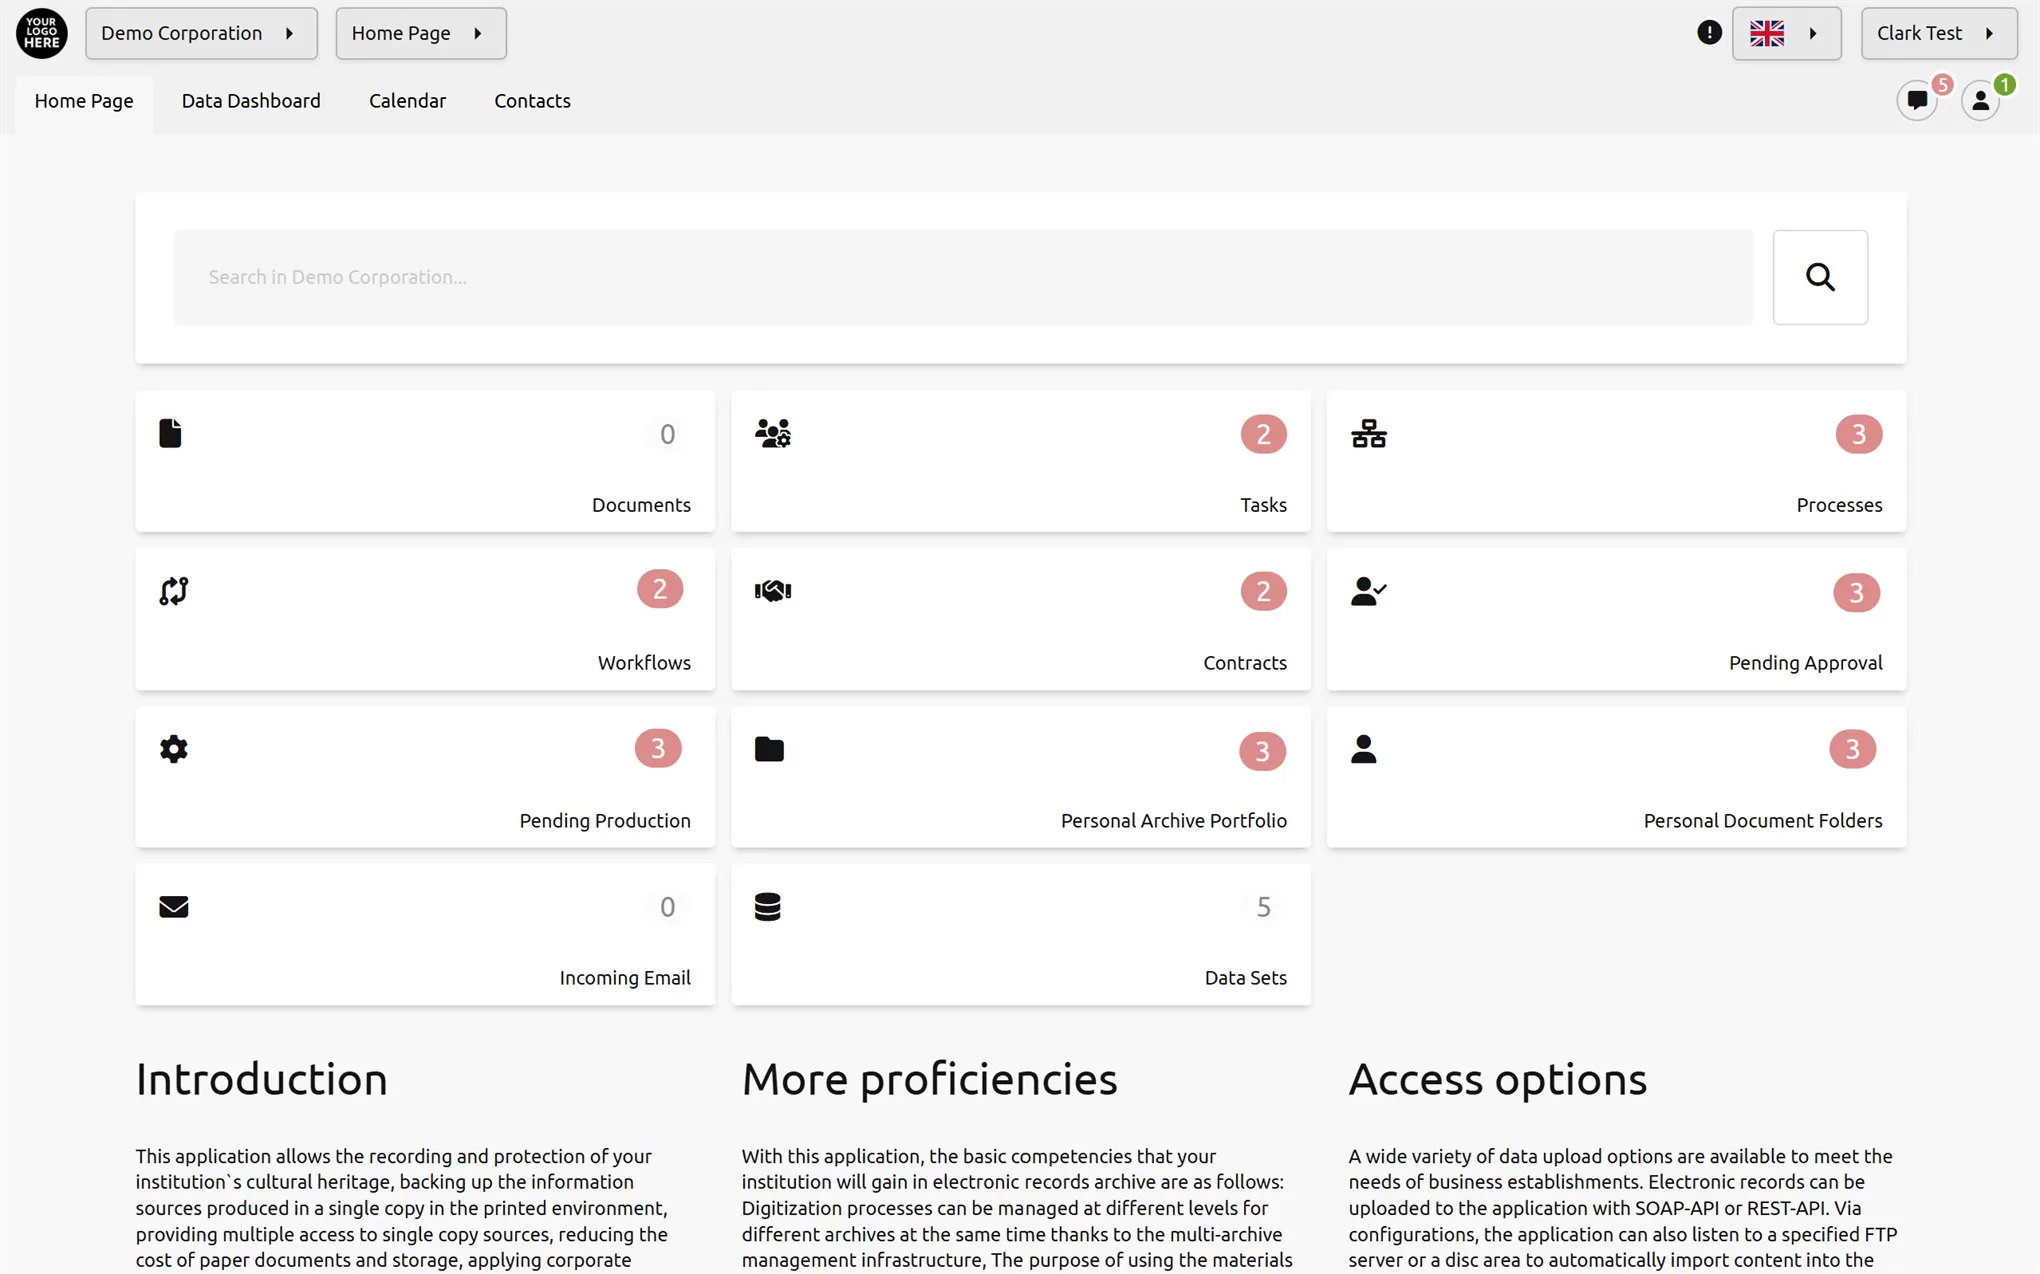This screenshot has width=2040, height=1274.
Task: Click the magnifying glass search button
Action: 1820,277
